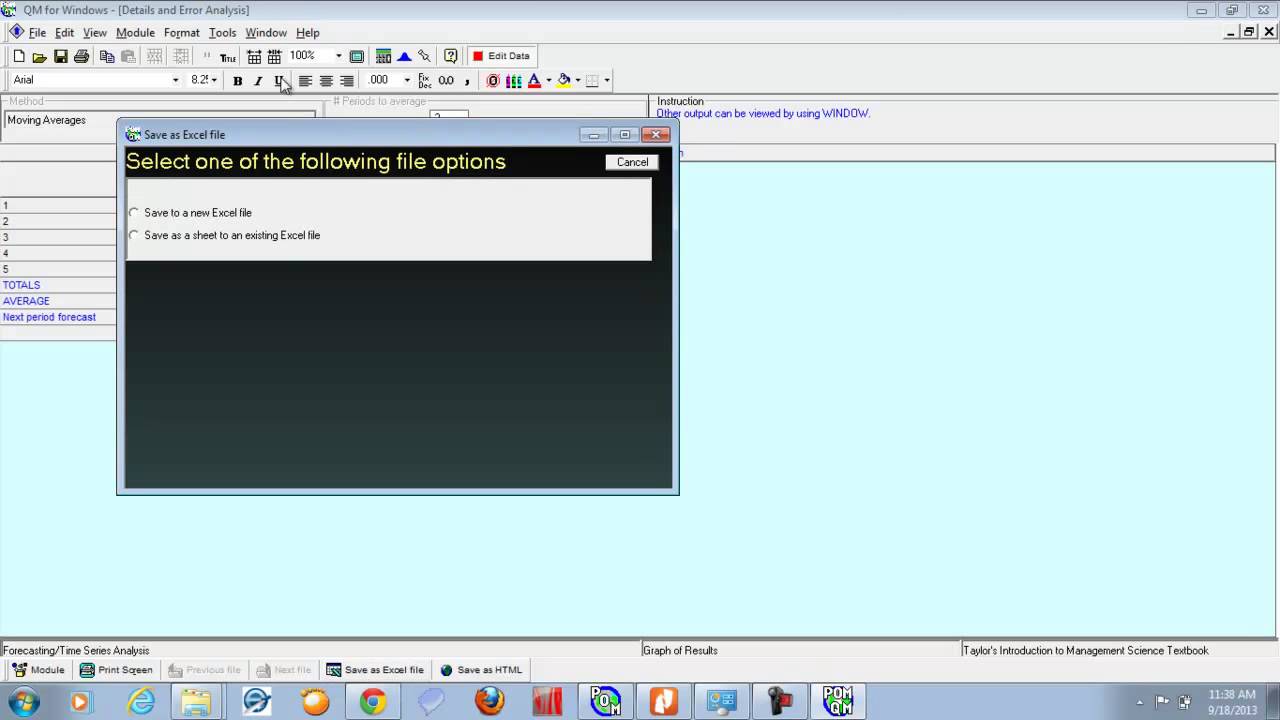This screenshot has width=1280, height=720.
Task: Open the font size dropdown
Action: pyautogui.click(x=214, y=81)
